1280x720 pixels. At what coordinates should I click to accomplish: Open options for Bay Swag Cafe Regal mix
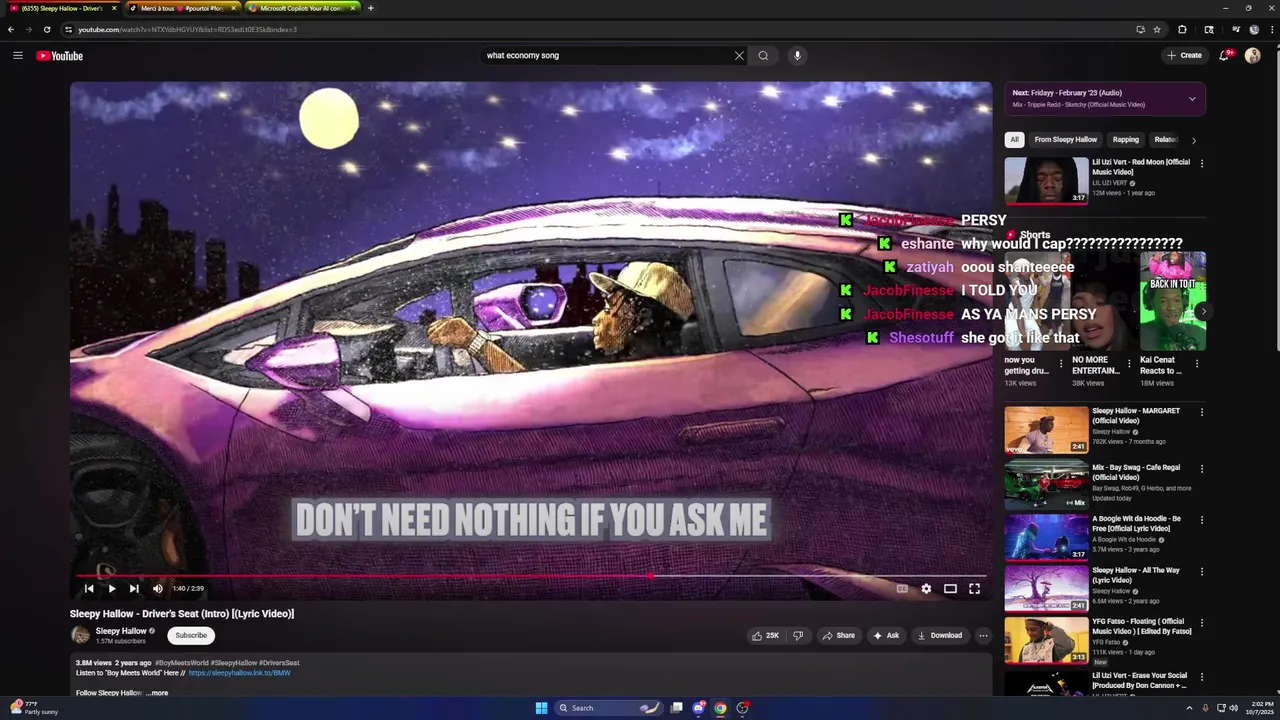1201,468
